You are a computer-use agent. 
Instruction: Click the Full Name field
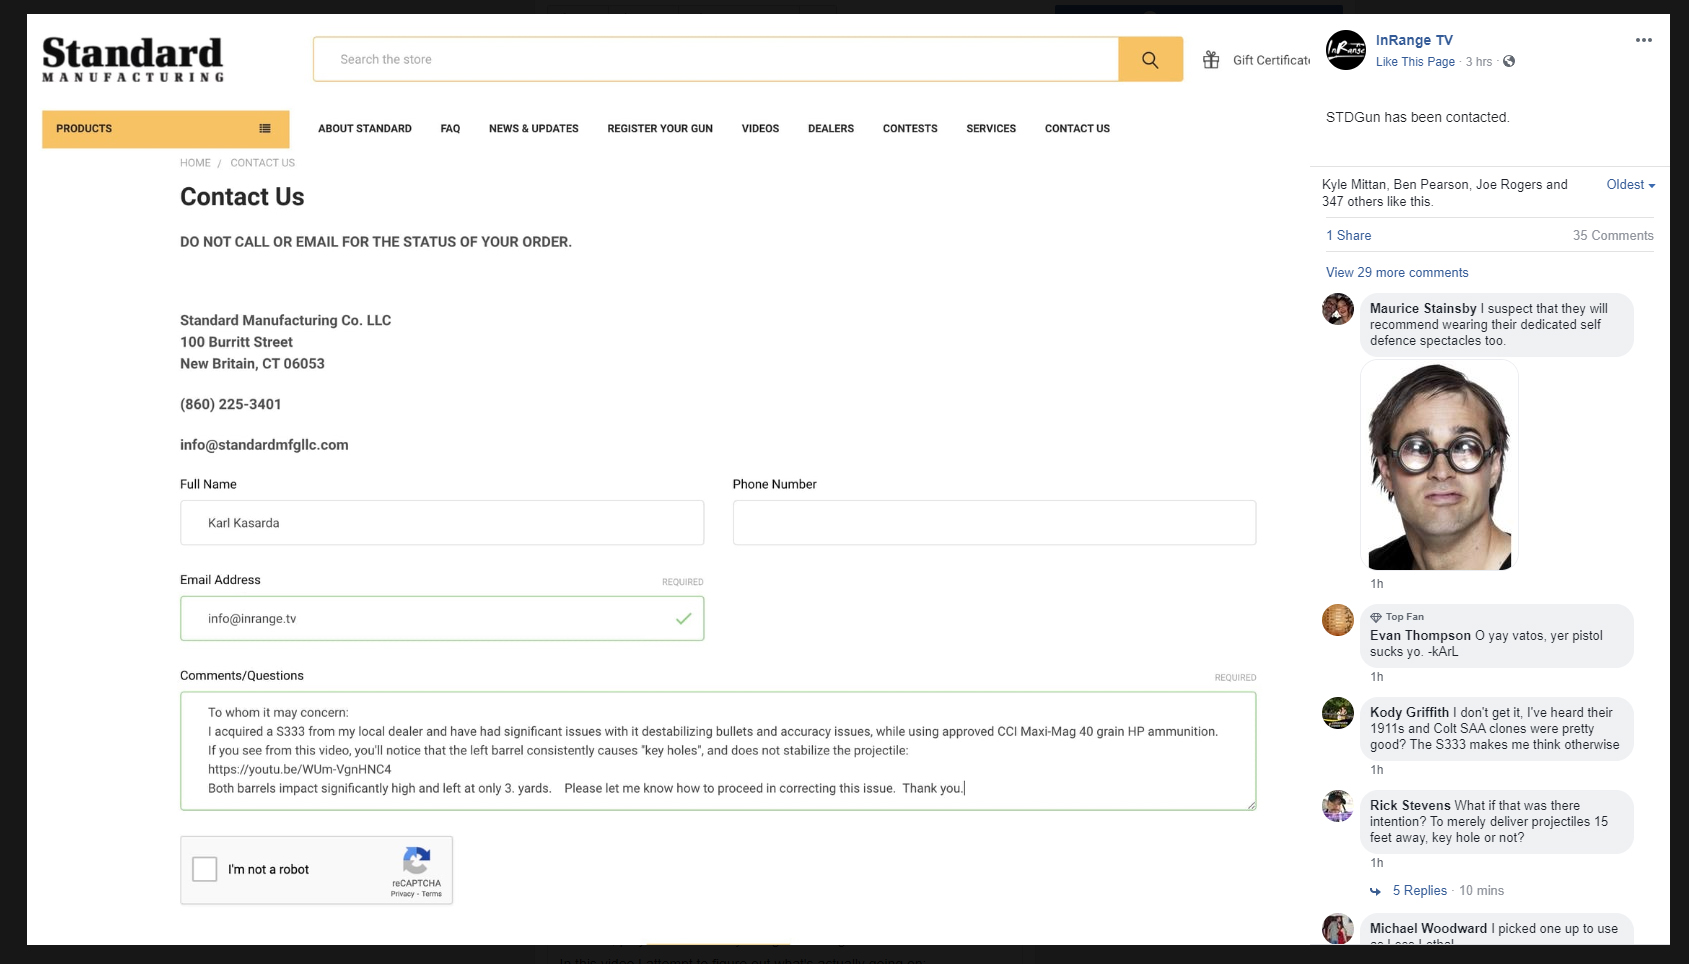(x=442, y=523)
